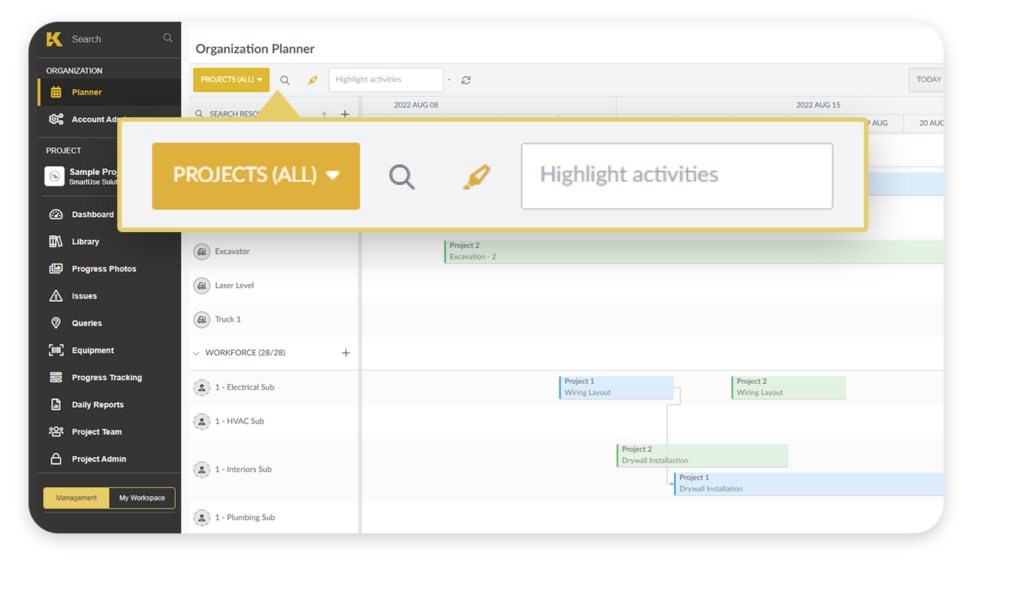Open the Planner calendar icon in sidebar
This screenshot has width=1024, height=598.
56,92
